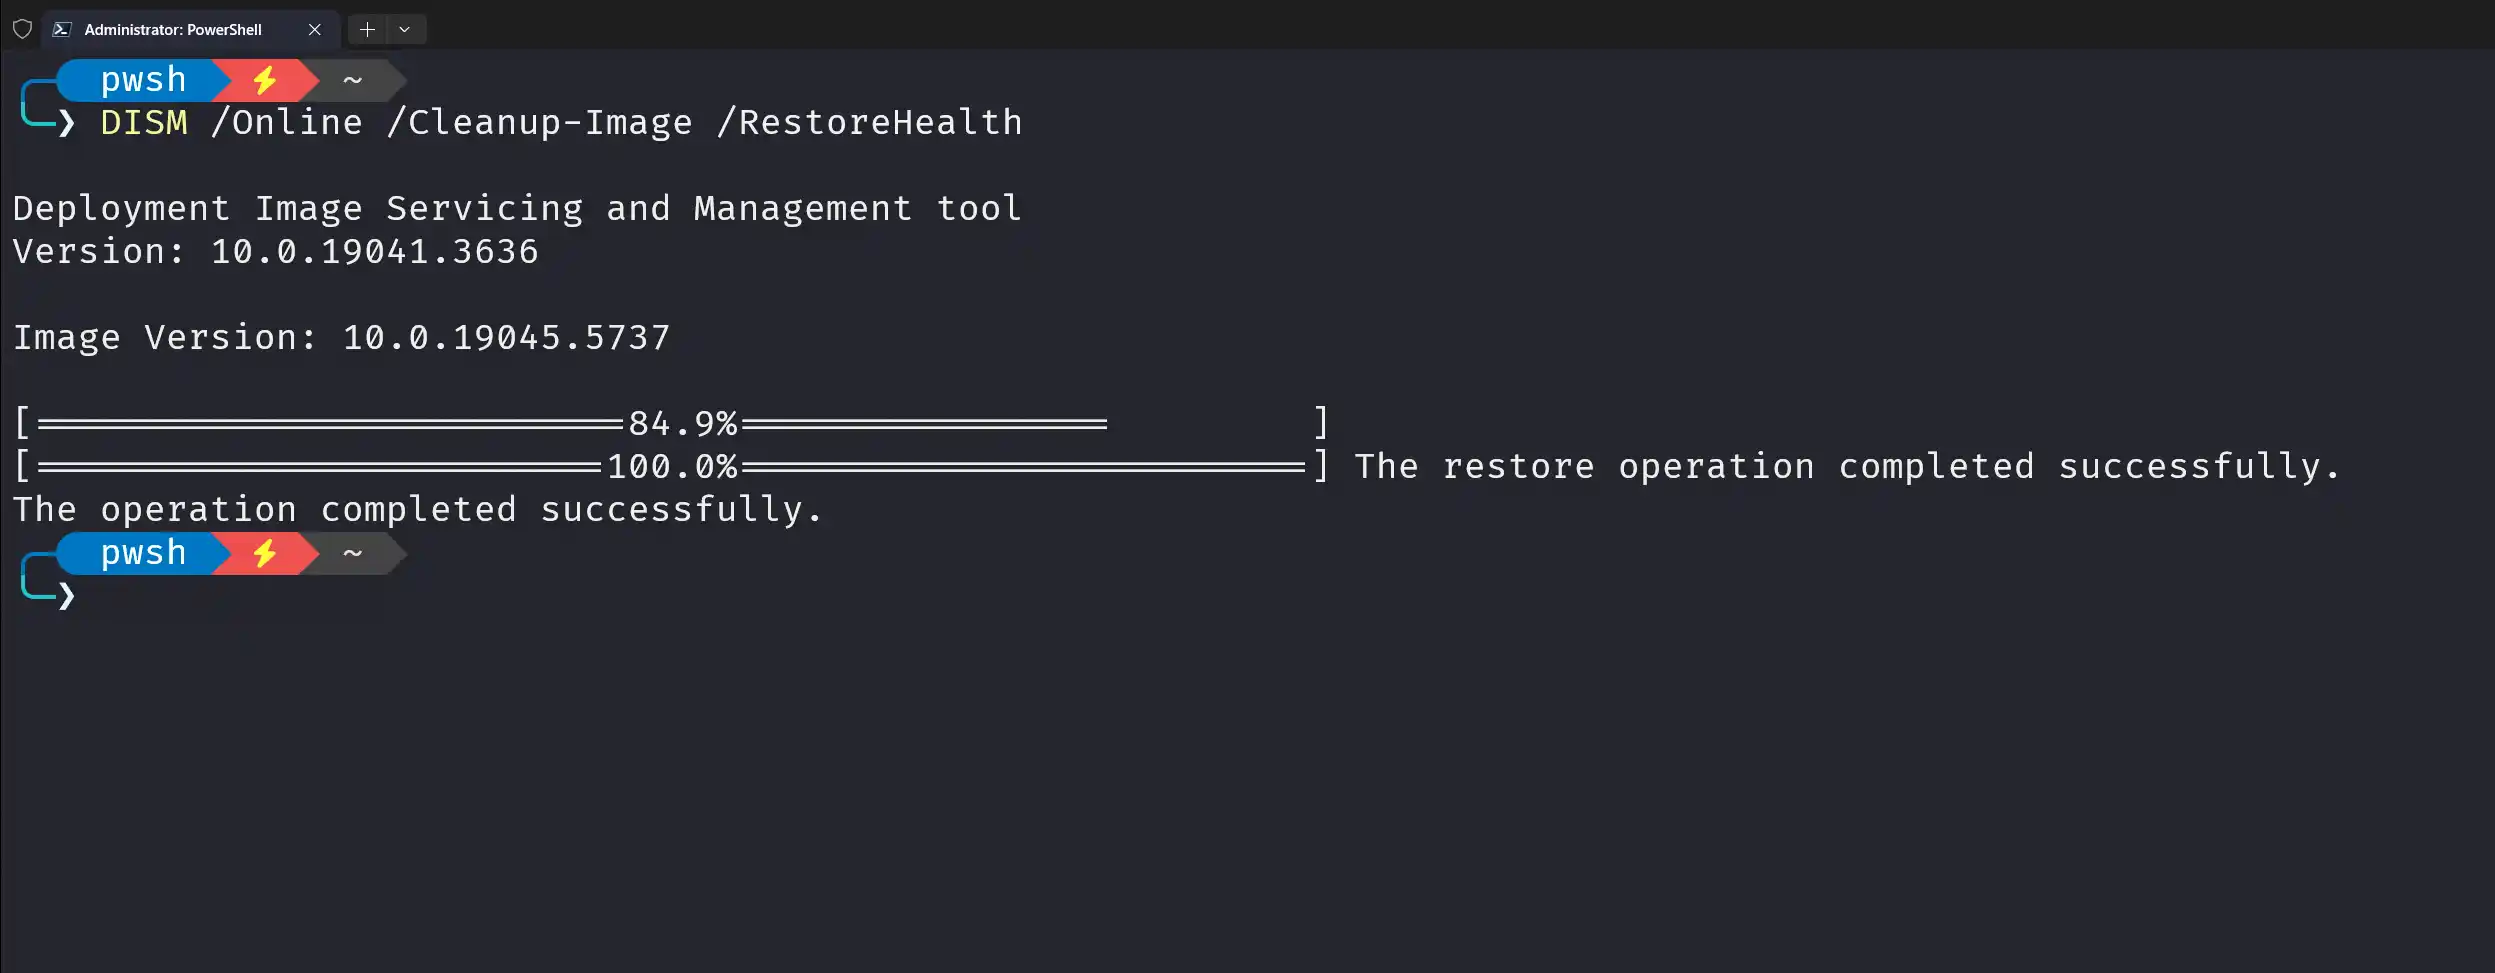
Task: Click the /Cleanup-Image argument
Action: click(540, 123)
